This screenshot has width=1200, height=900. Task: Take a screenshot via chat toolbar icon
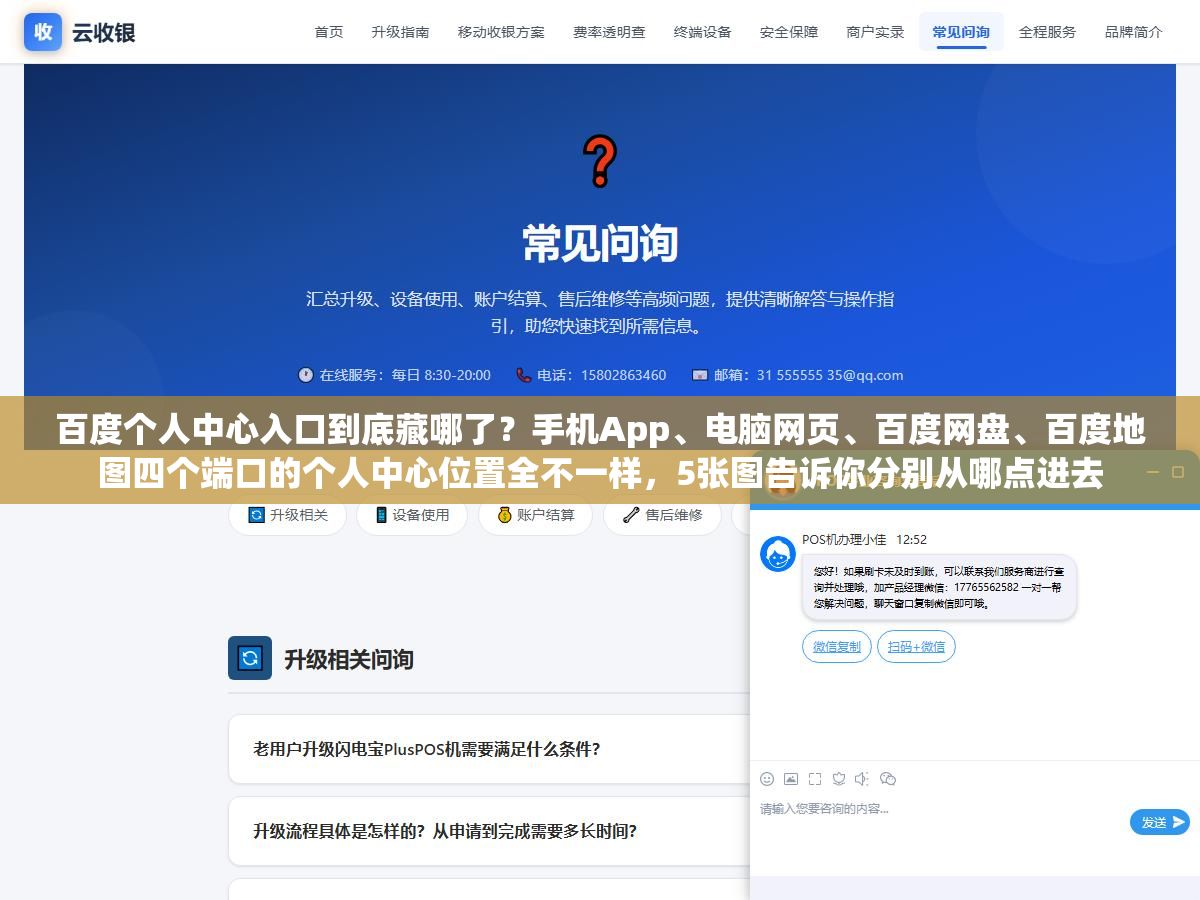[x=815, y=779]
